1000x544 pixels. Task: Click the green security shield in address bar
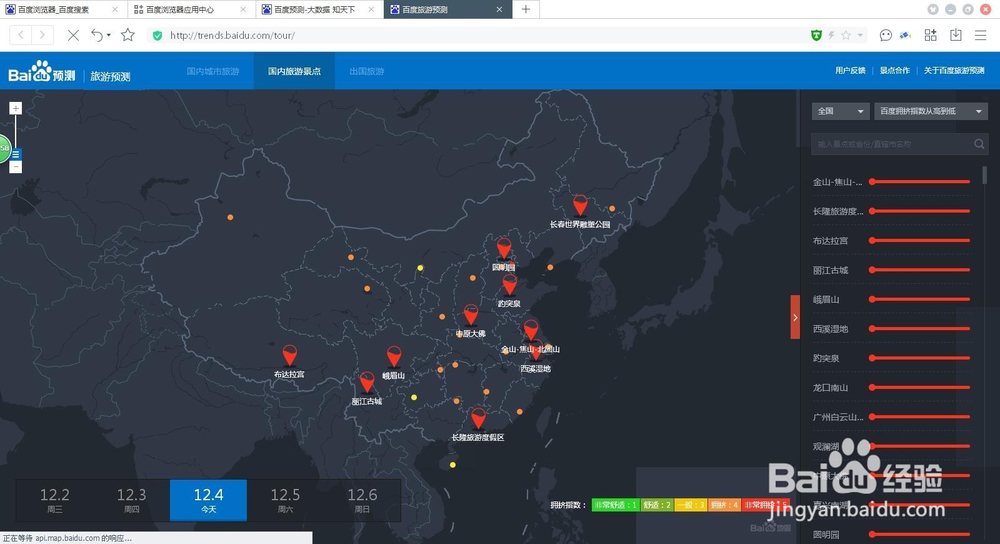[158, 36]
